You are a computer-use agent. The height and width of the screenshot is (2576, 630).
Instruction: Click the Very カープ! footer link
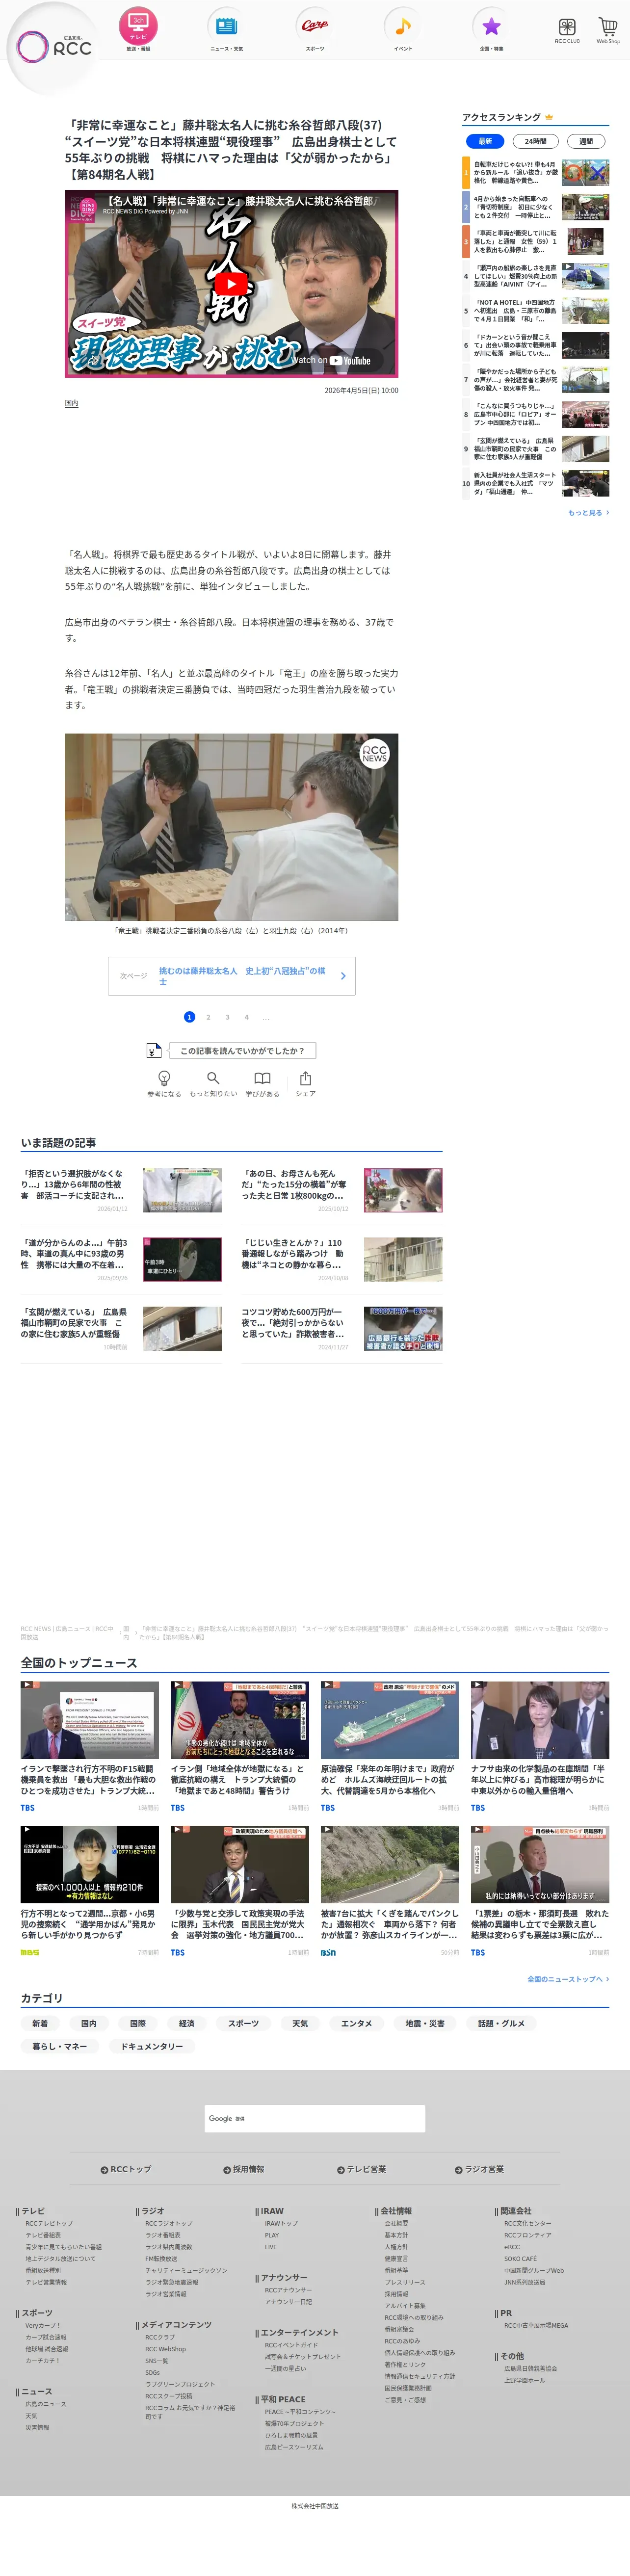click(42, 2325)
